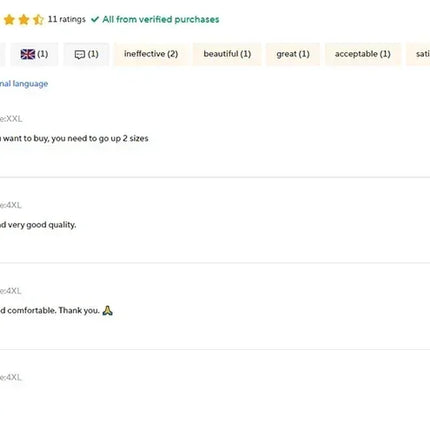Click the praying hands emoji
This screenshot has width=430, height=430.
(107, 310)
